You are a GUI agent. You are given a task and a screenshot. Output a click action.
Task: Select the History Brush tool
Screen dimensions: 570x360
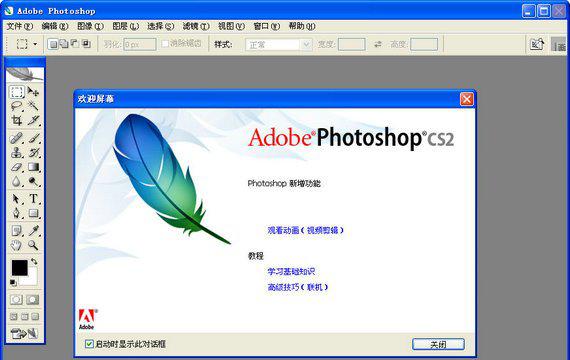tap(33, 152)
